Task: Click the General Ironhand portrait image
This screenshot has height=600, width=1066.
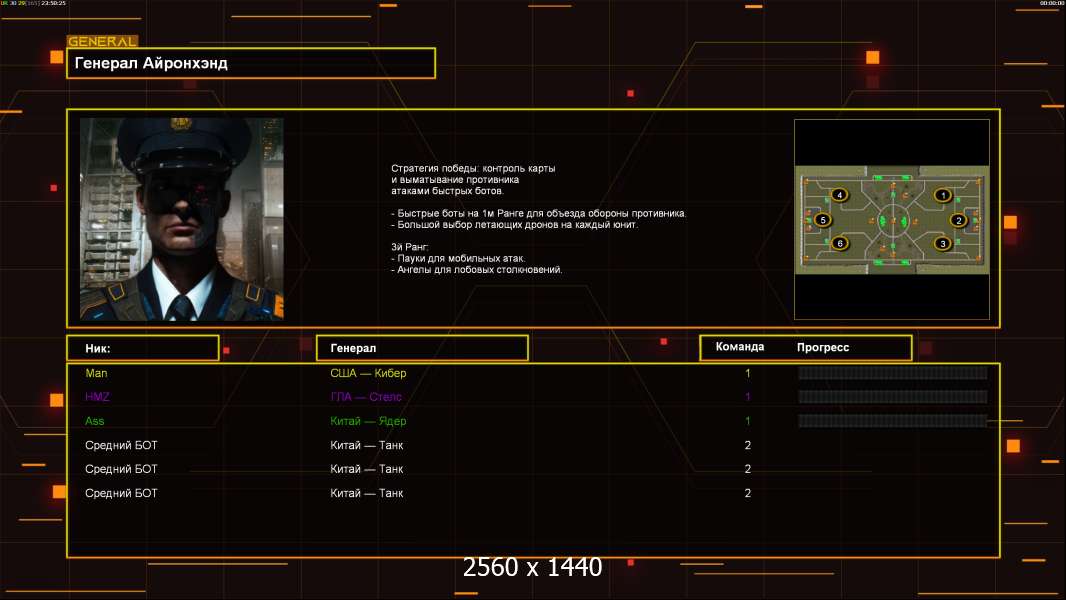Action: pos(181,218)
